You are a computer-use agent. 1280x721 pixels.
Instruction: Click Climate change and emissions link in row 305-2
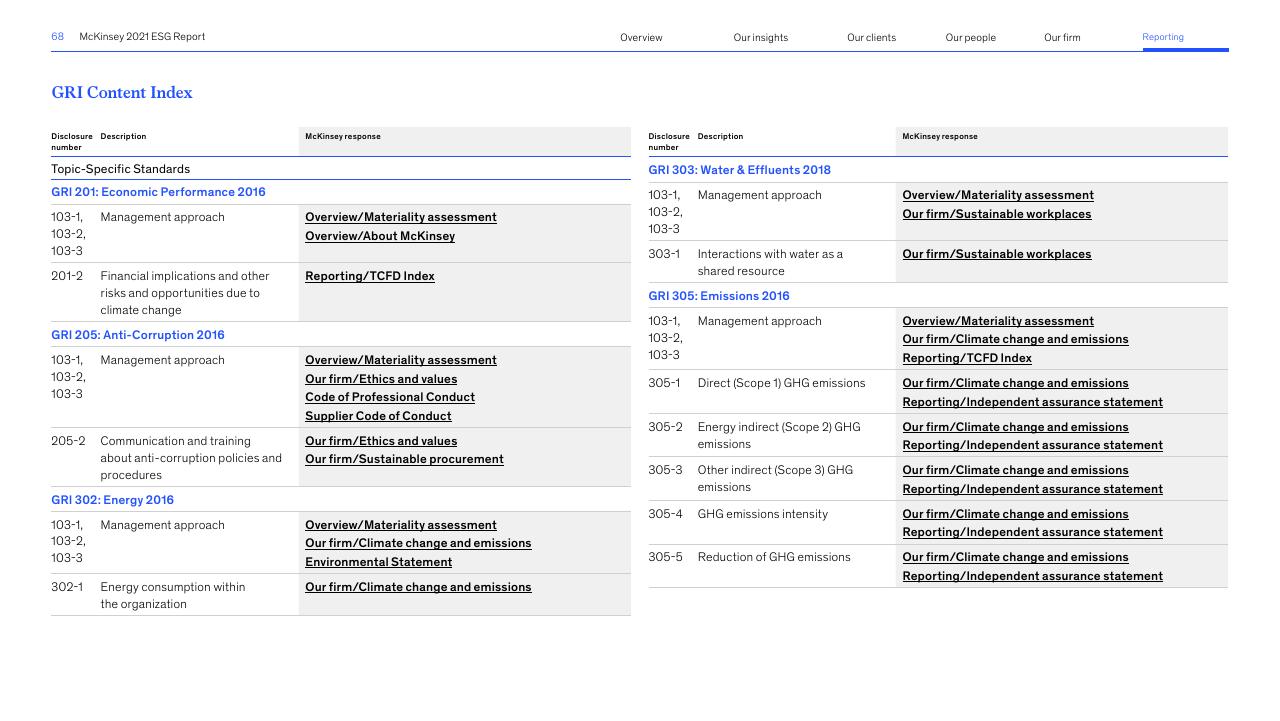tap(1015, 427)
